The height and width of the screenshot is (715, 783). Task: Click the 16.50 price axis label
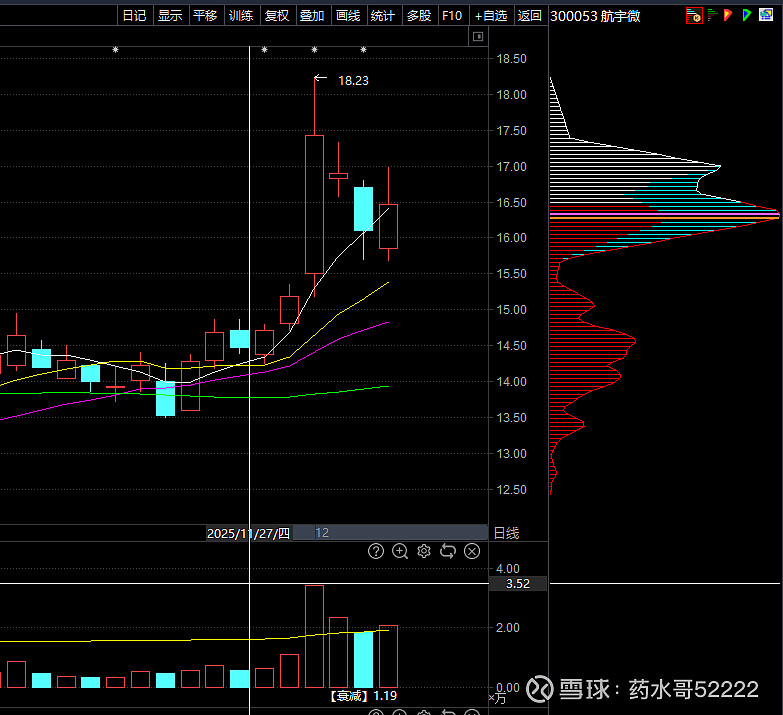(x=511, y=203)
